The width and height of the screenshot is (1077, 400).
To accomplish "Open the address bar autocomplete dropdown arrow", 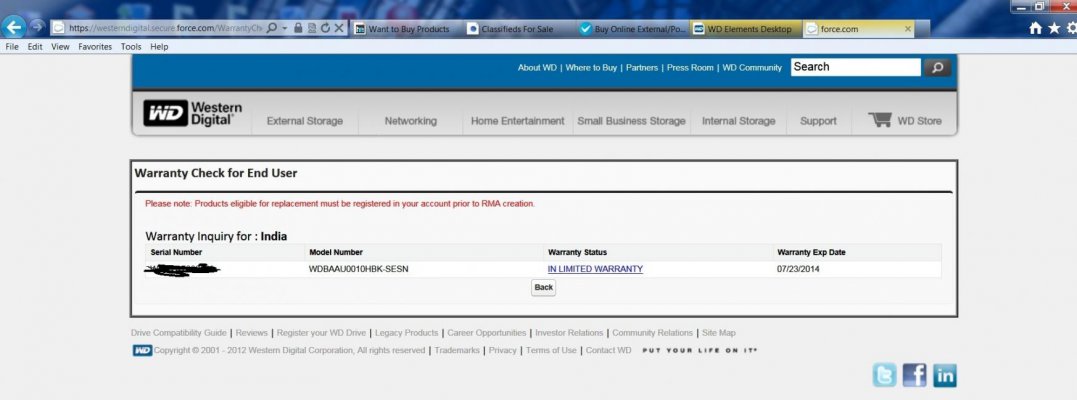I will pyautogui.click(x=284, y=28).
